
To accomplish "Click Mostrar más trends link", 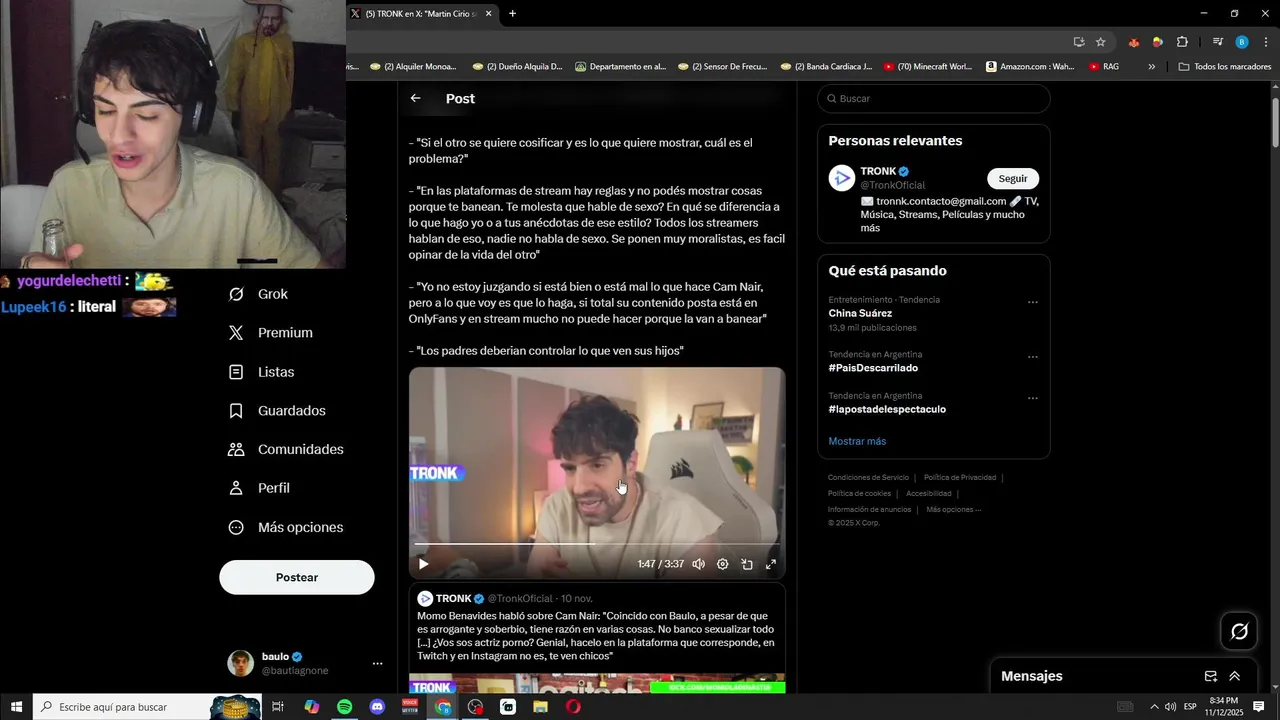I will click(857, 441).
